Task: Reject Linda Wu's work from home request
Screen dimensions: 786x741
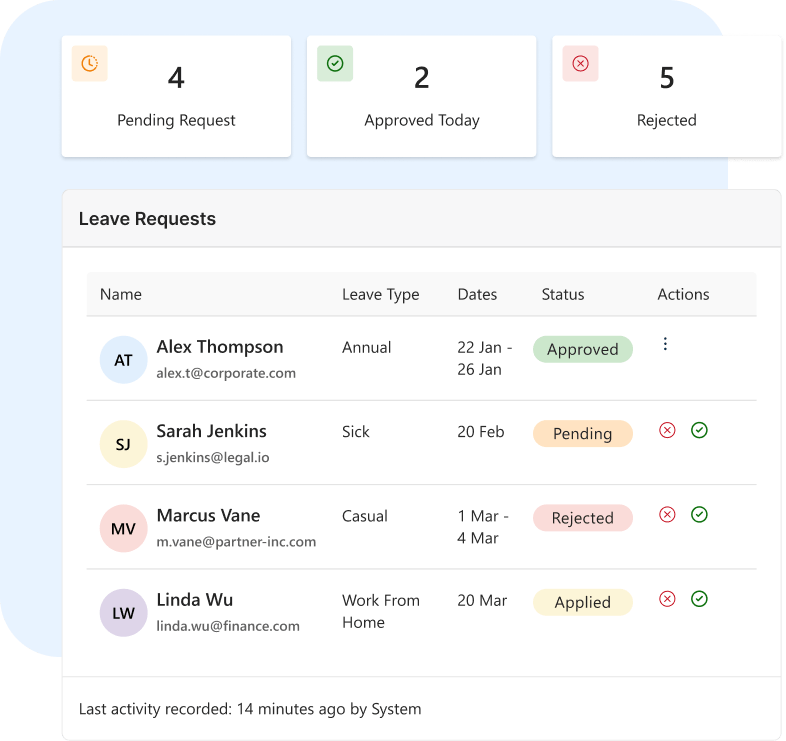Action: [667, 599]
